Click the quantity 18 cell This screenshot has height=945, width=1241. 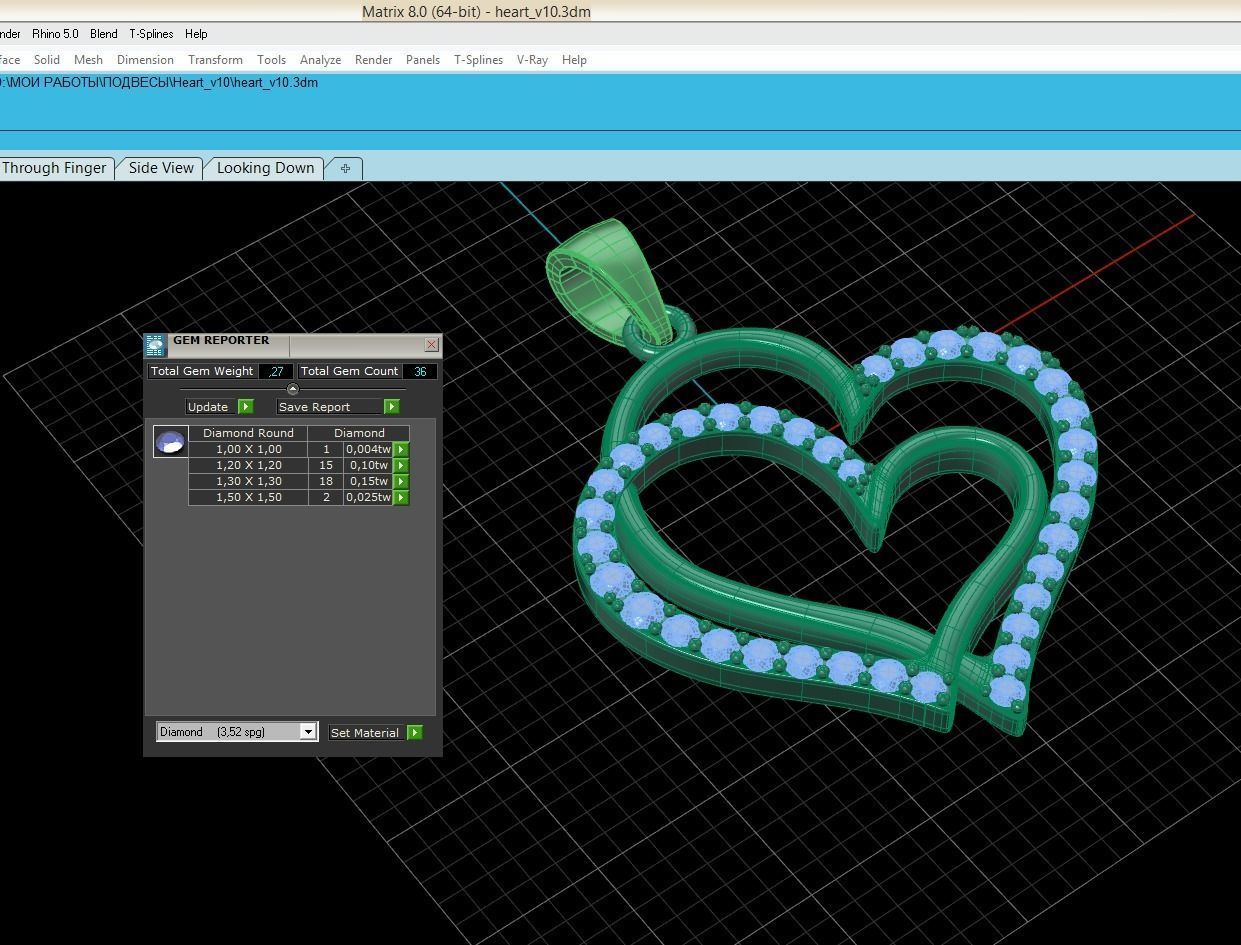[x=326, y=481]
